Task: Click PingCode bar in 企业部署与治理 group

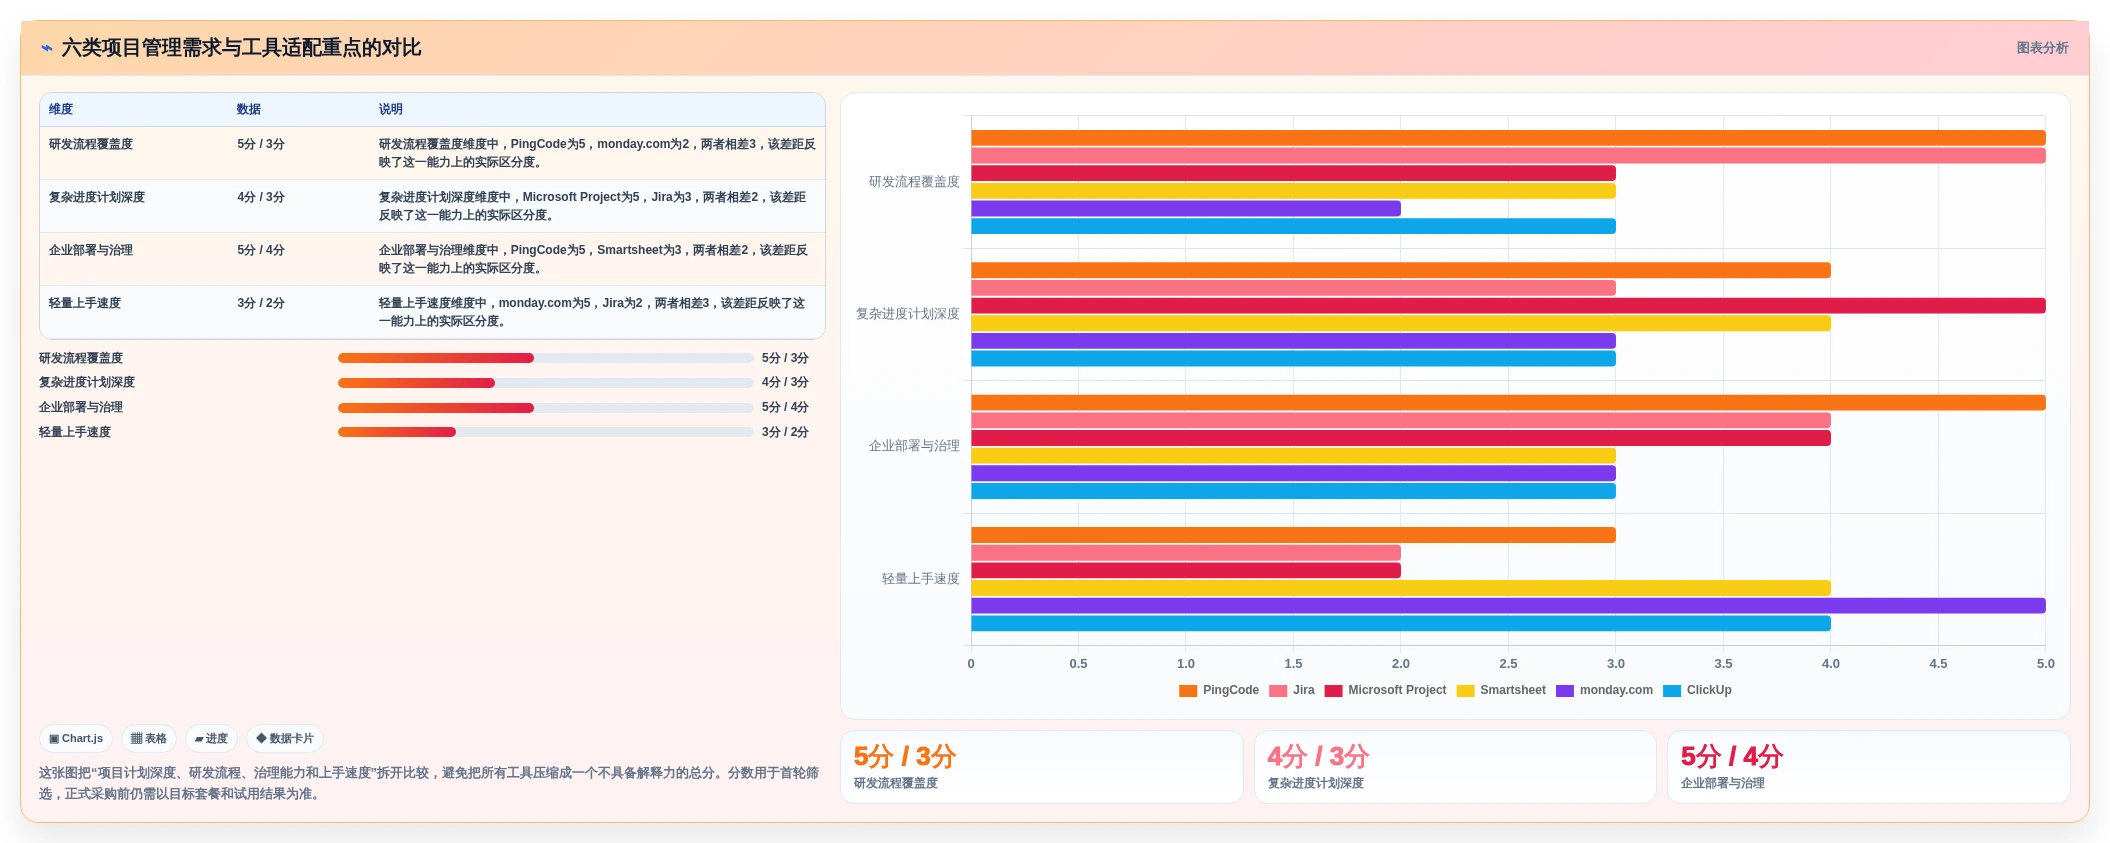Action: coord(1508,403)
